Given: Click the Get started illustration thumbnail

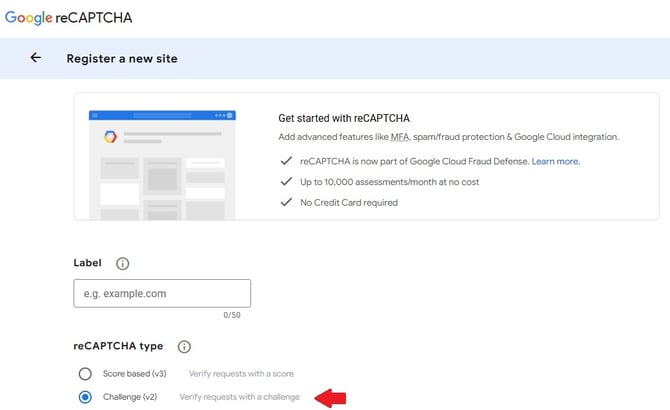Looking at the screenshot, I should 162,165.
